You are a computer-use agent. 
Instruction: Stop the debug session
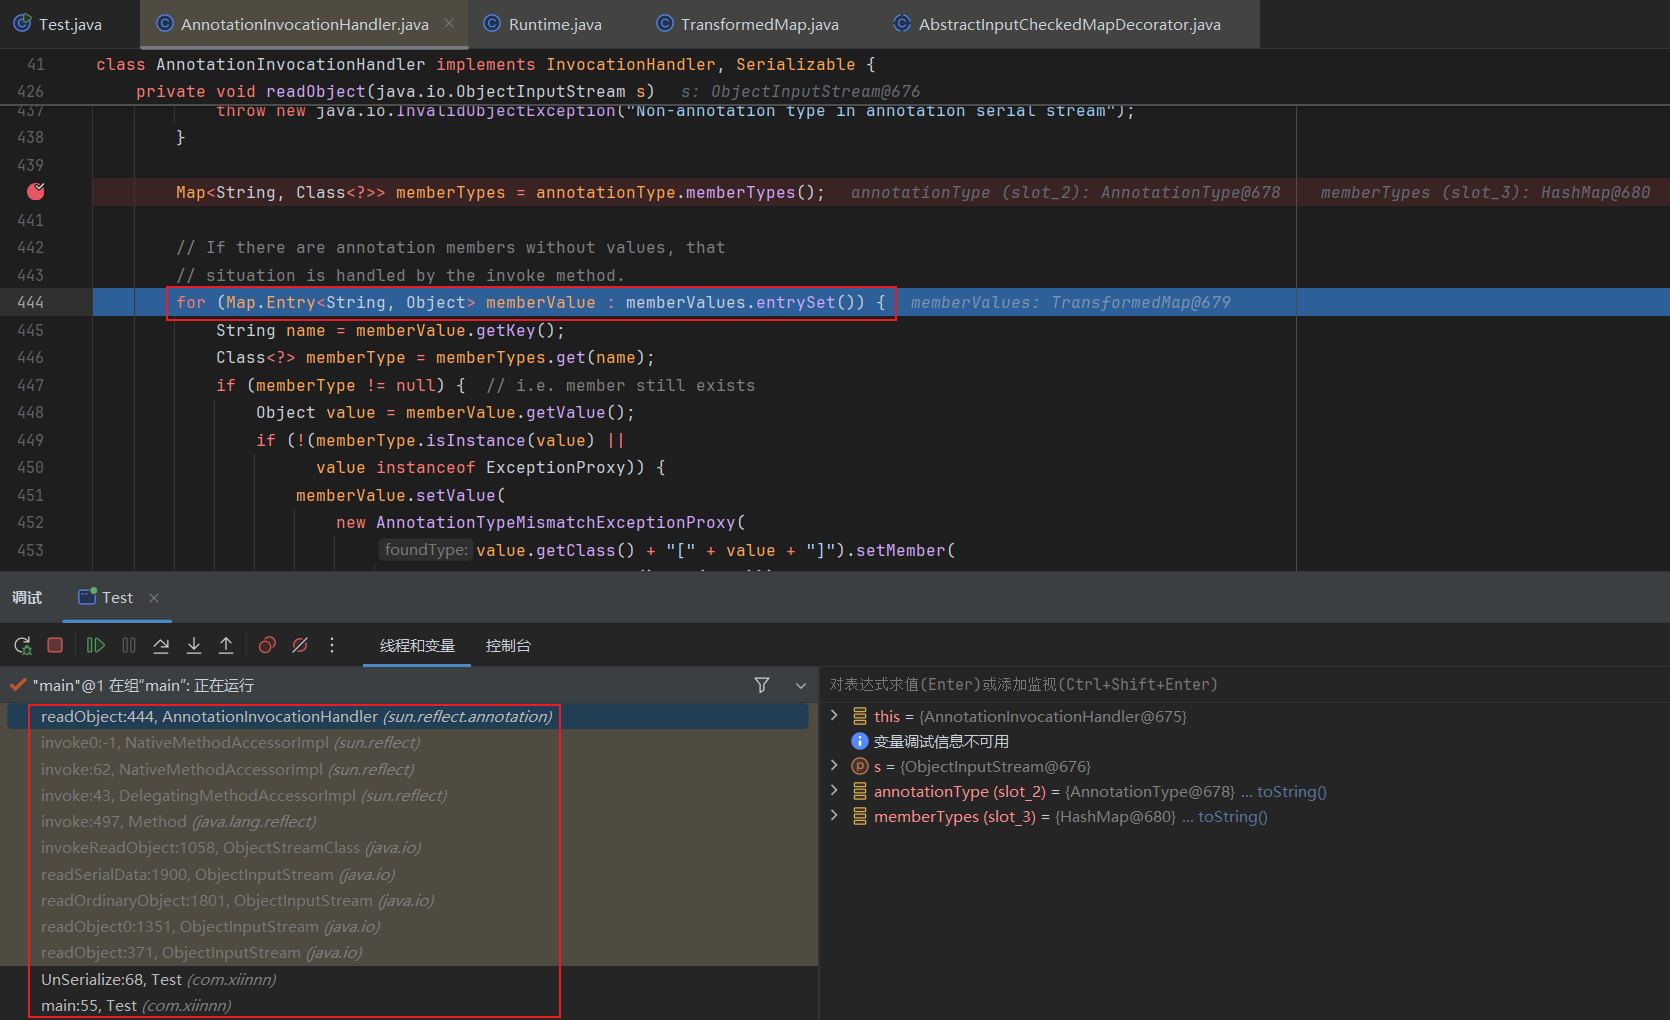55,646
